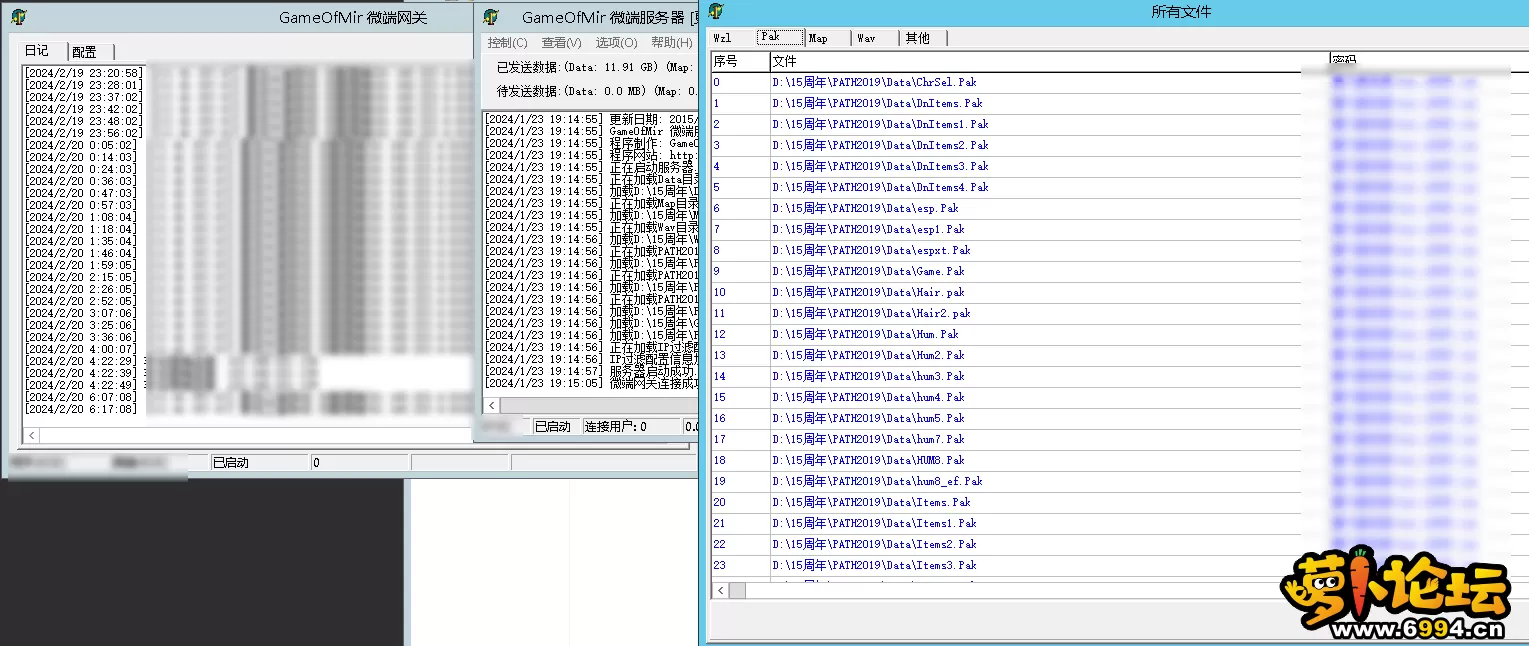The height and width of the screenshot is (646, 1529).
Task: Click gateway log entry 2024/2/20 4:00:07
Action: tap(81, 349)
